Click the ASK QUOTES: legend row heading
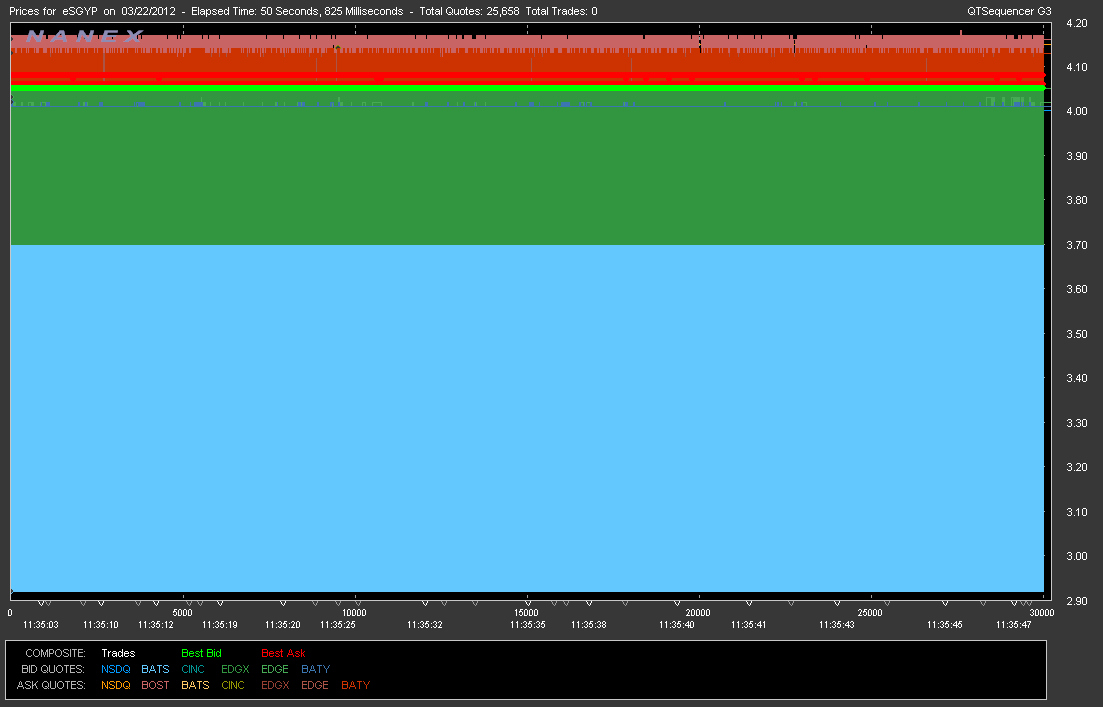The height and width of the screenshot is (707, 1103). pos(51,685)
